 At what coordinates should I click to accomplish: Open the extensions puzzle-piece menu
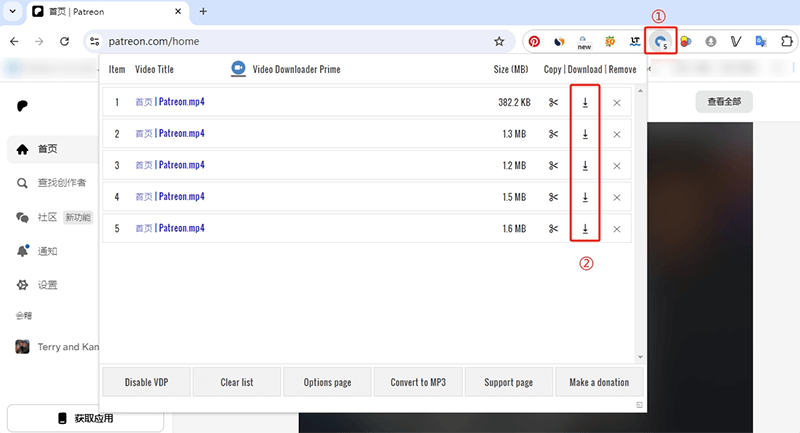pyautogui.click(x=787, y=41)
